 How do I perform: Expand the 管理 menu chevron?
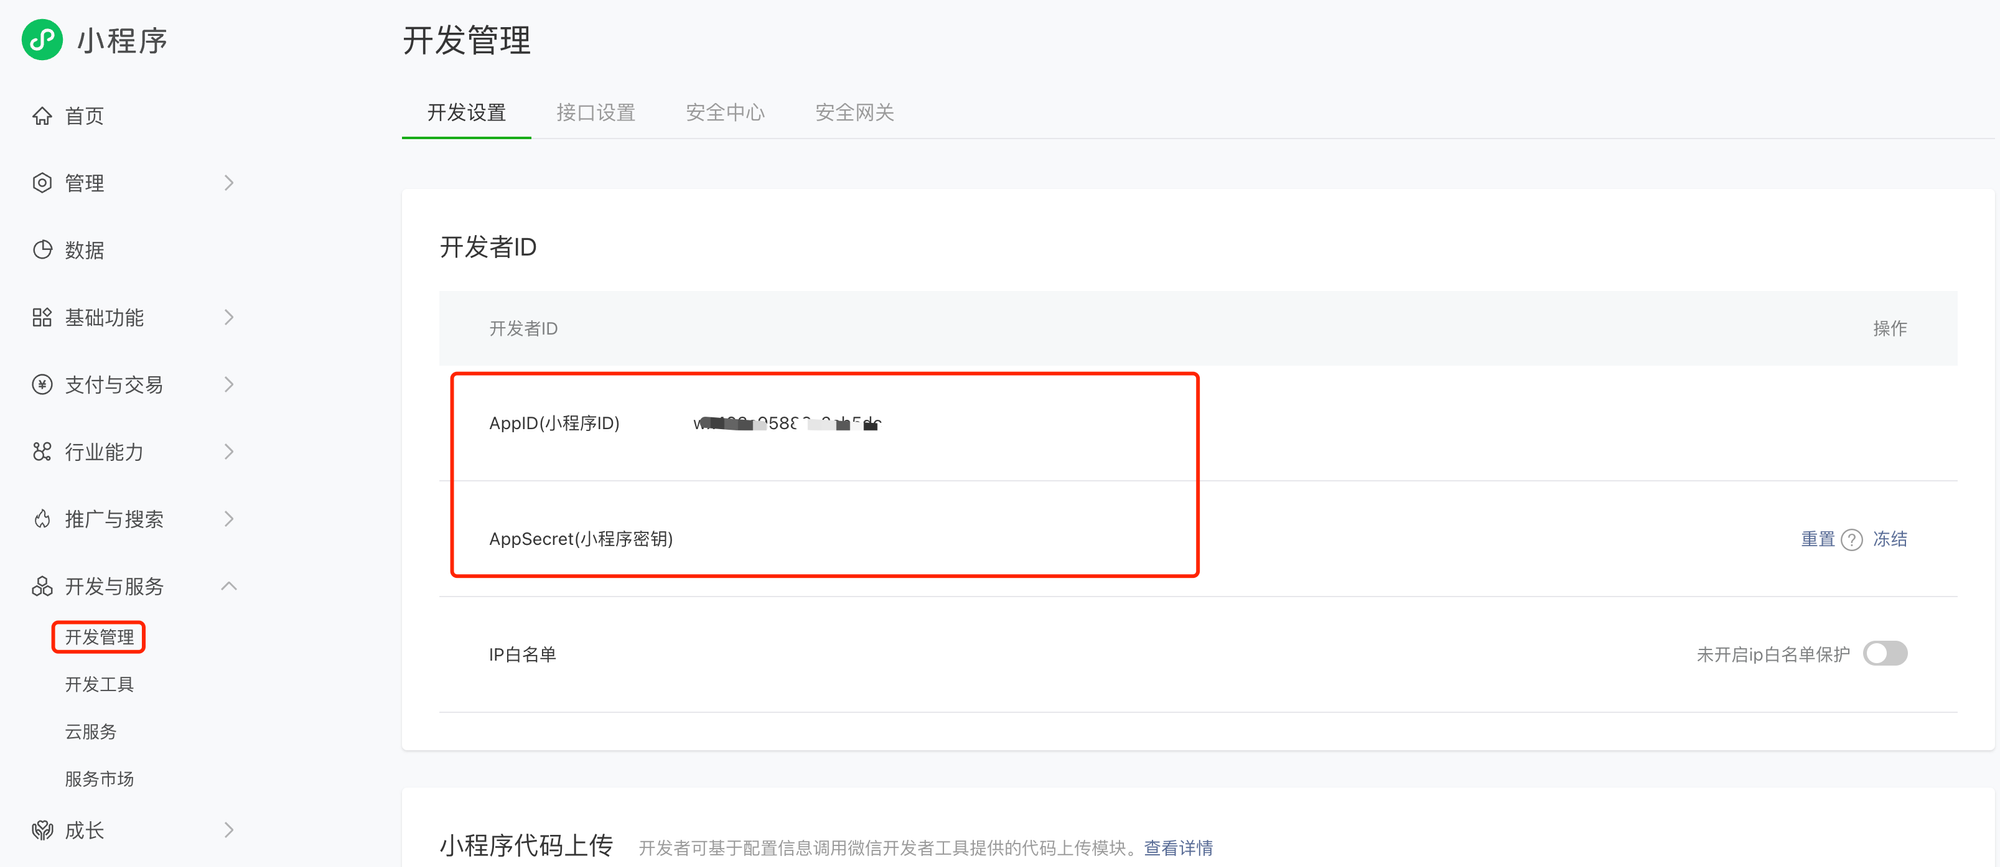[229, 183]
